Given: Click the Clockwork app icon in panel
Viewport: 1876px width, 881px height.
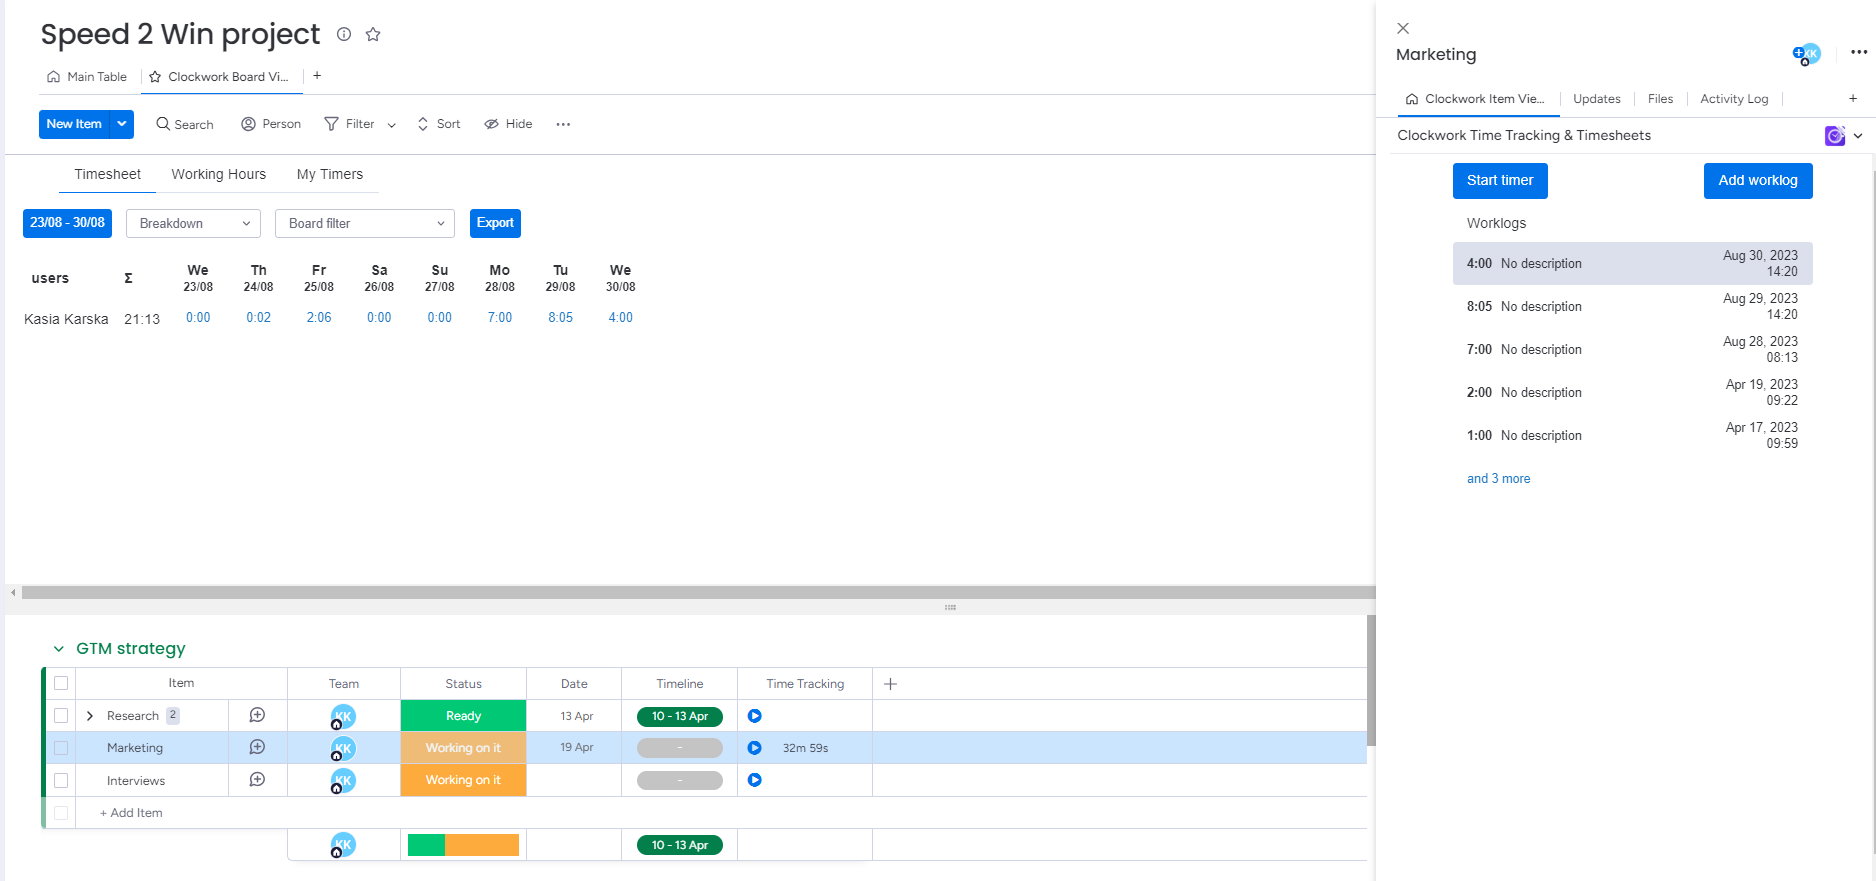Looking at the screenshot, I should (1834, 136).
